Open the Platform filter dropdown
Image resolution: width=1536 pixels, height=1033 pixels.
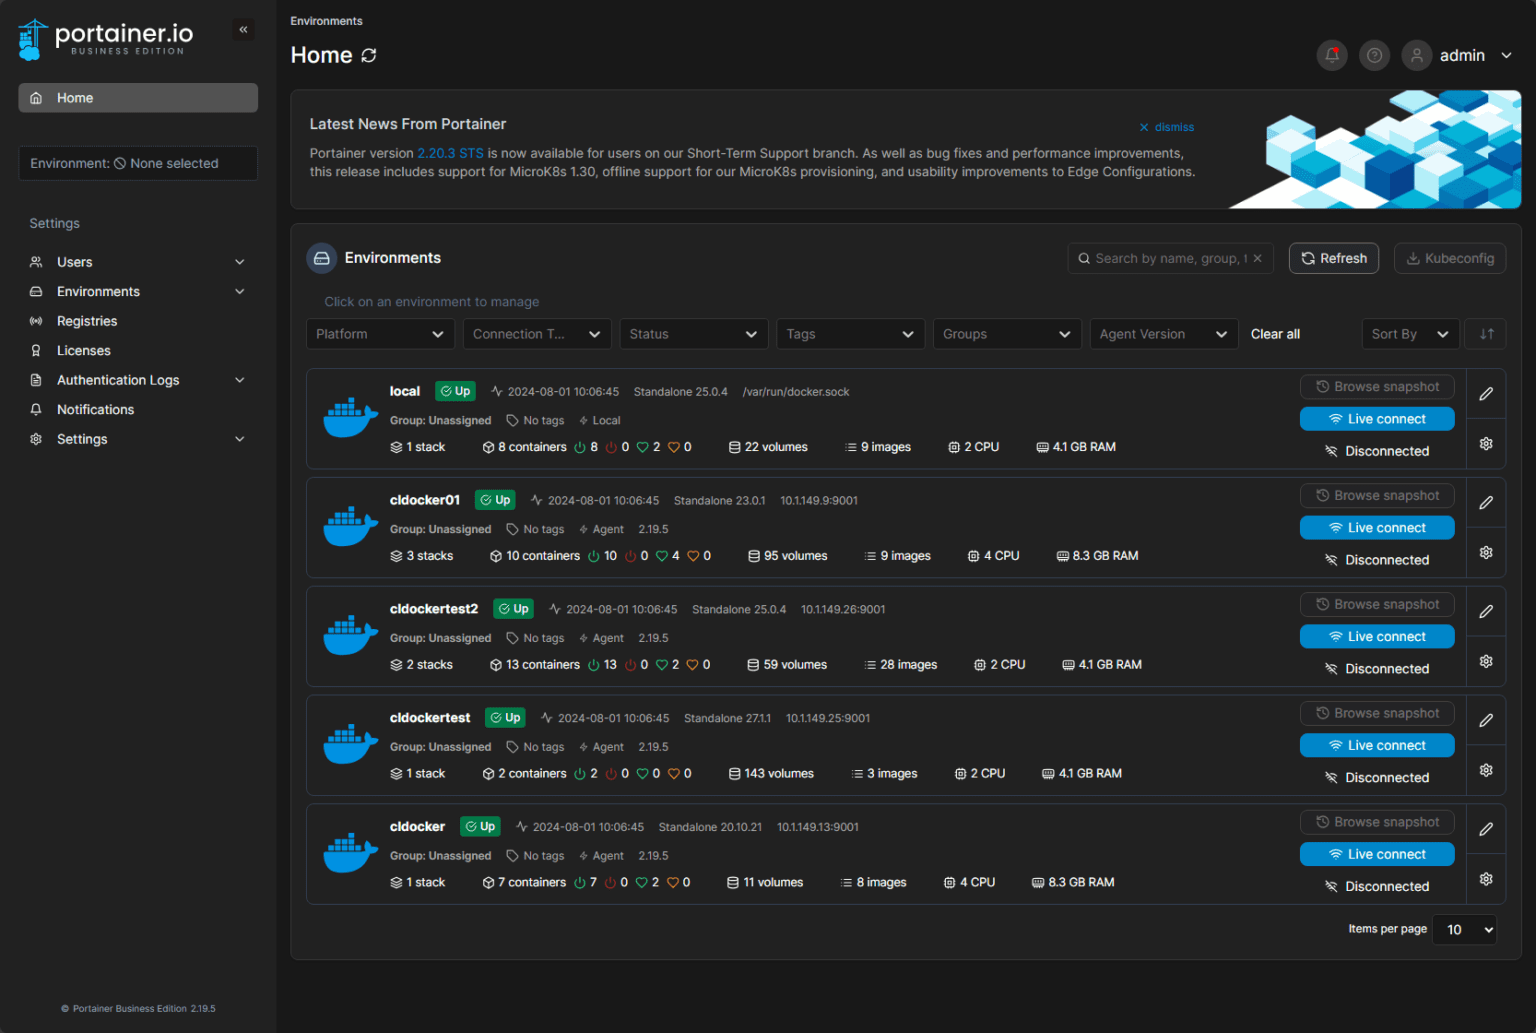380,333
